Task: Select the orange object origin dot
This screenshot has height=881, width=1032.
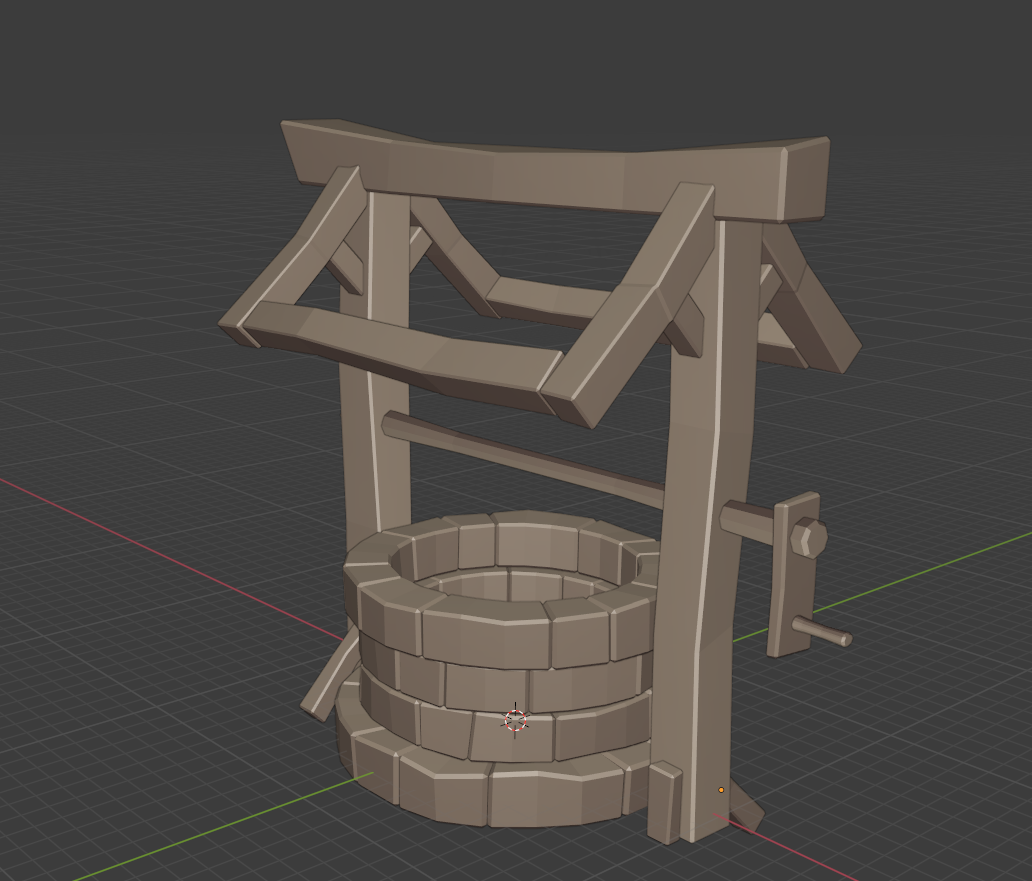Action: tap(721, 790)
